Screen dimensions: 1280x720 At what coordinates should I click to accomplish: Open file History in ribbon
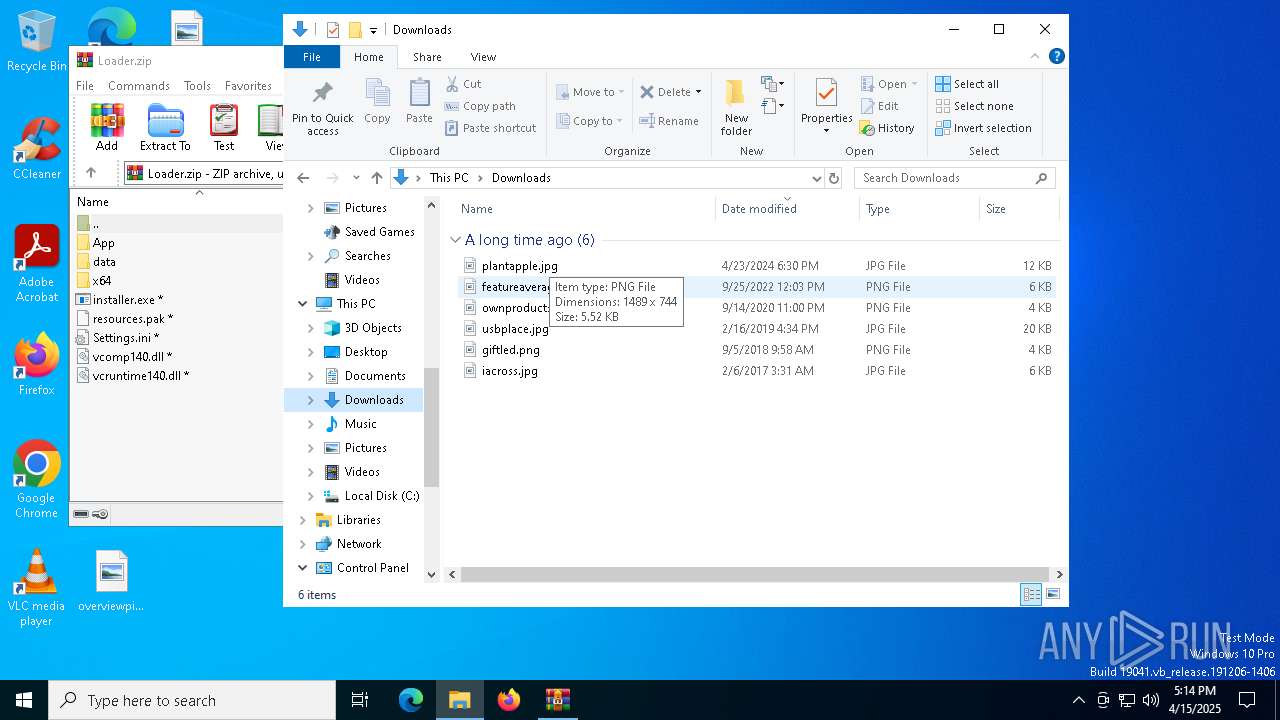[887, 128]
